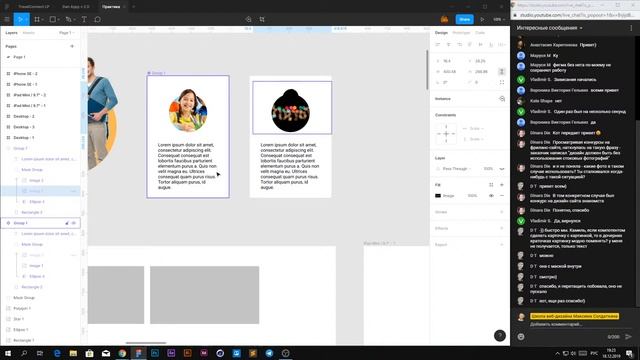Click the horizontal canvas scrollbar

coord(146,343)
